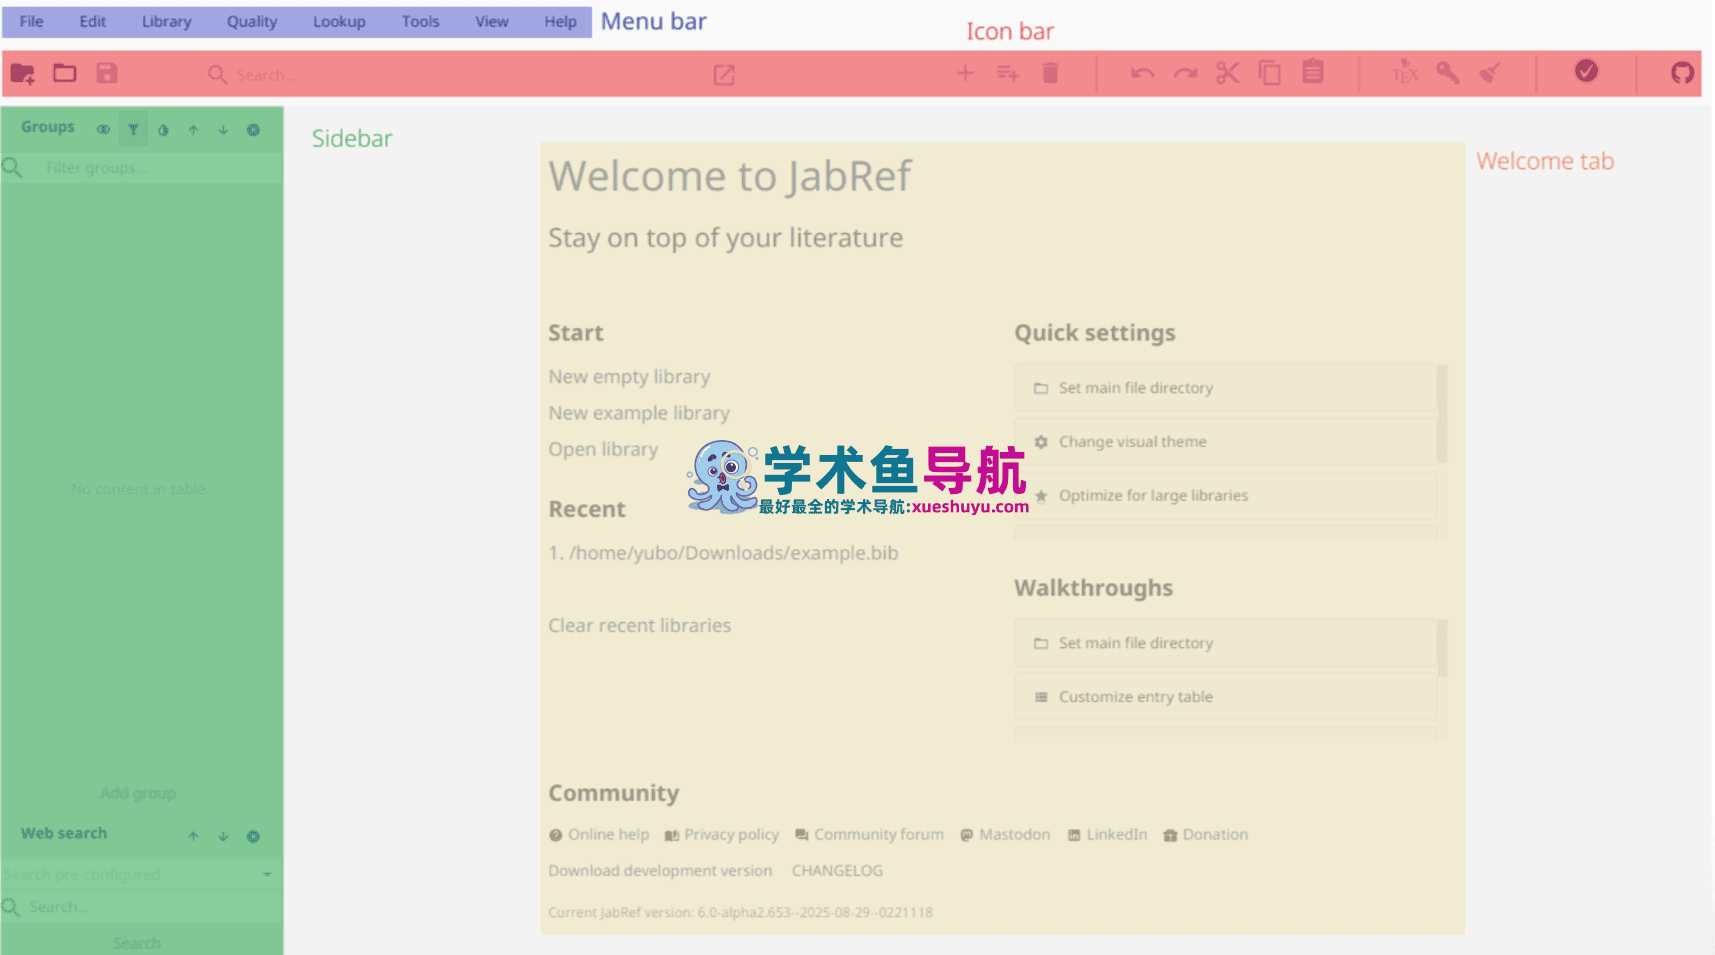Open recent file example.bib
This screenshot has width=1715, height=955.
tap(723, 553)
